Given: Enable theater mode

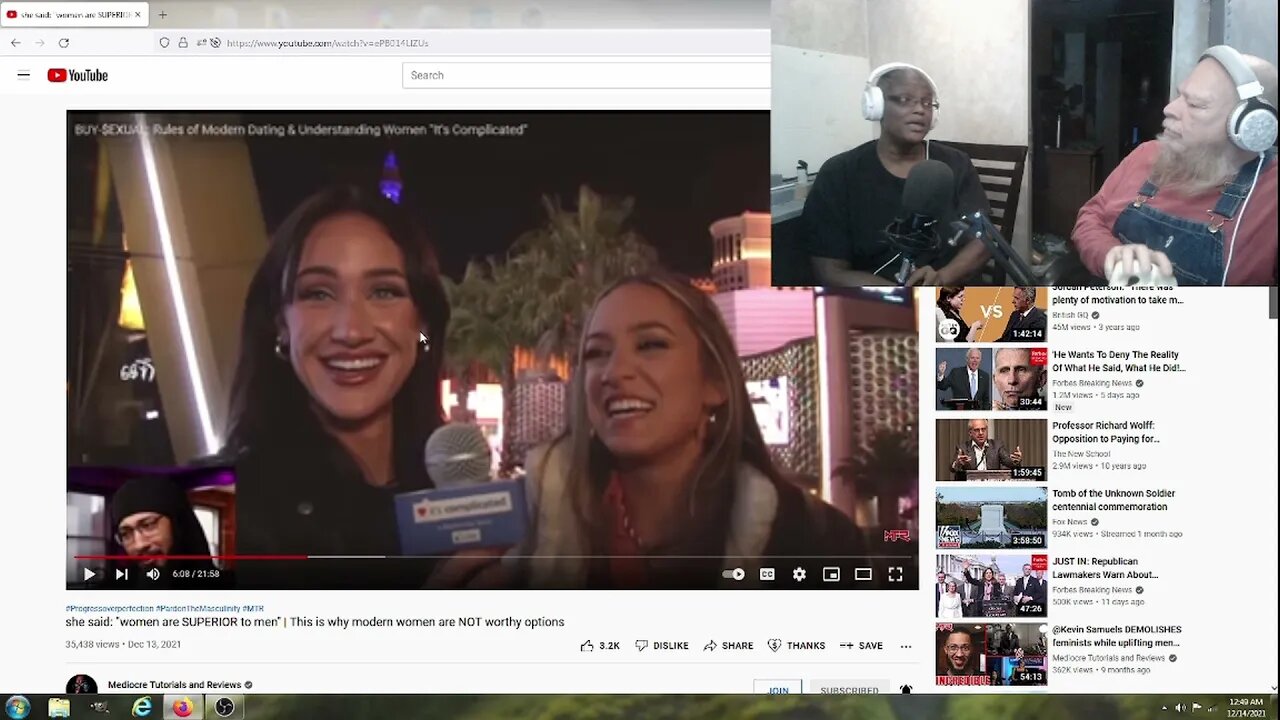Looking at the screenshot, I should point(863,574).
